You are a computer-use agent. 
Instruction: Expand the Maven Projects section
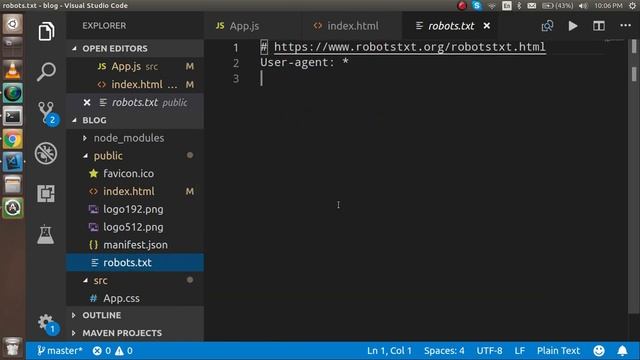click(135, 333)
